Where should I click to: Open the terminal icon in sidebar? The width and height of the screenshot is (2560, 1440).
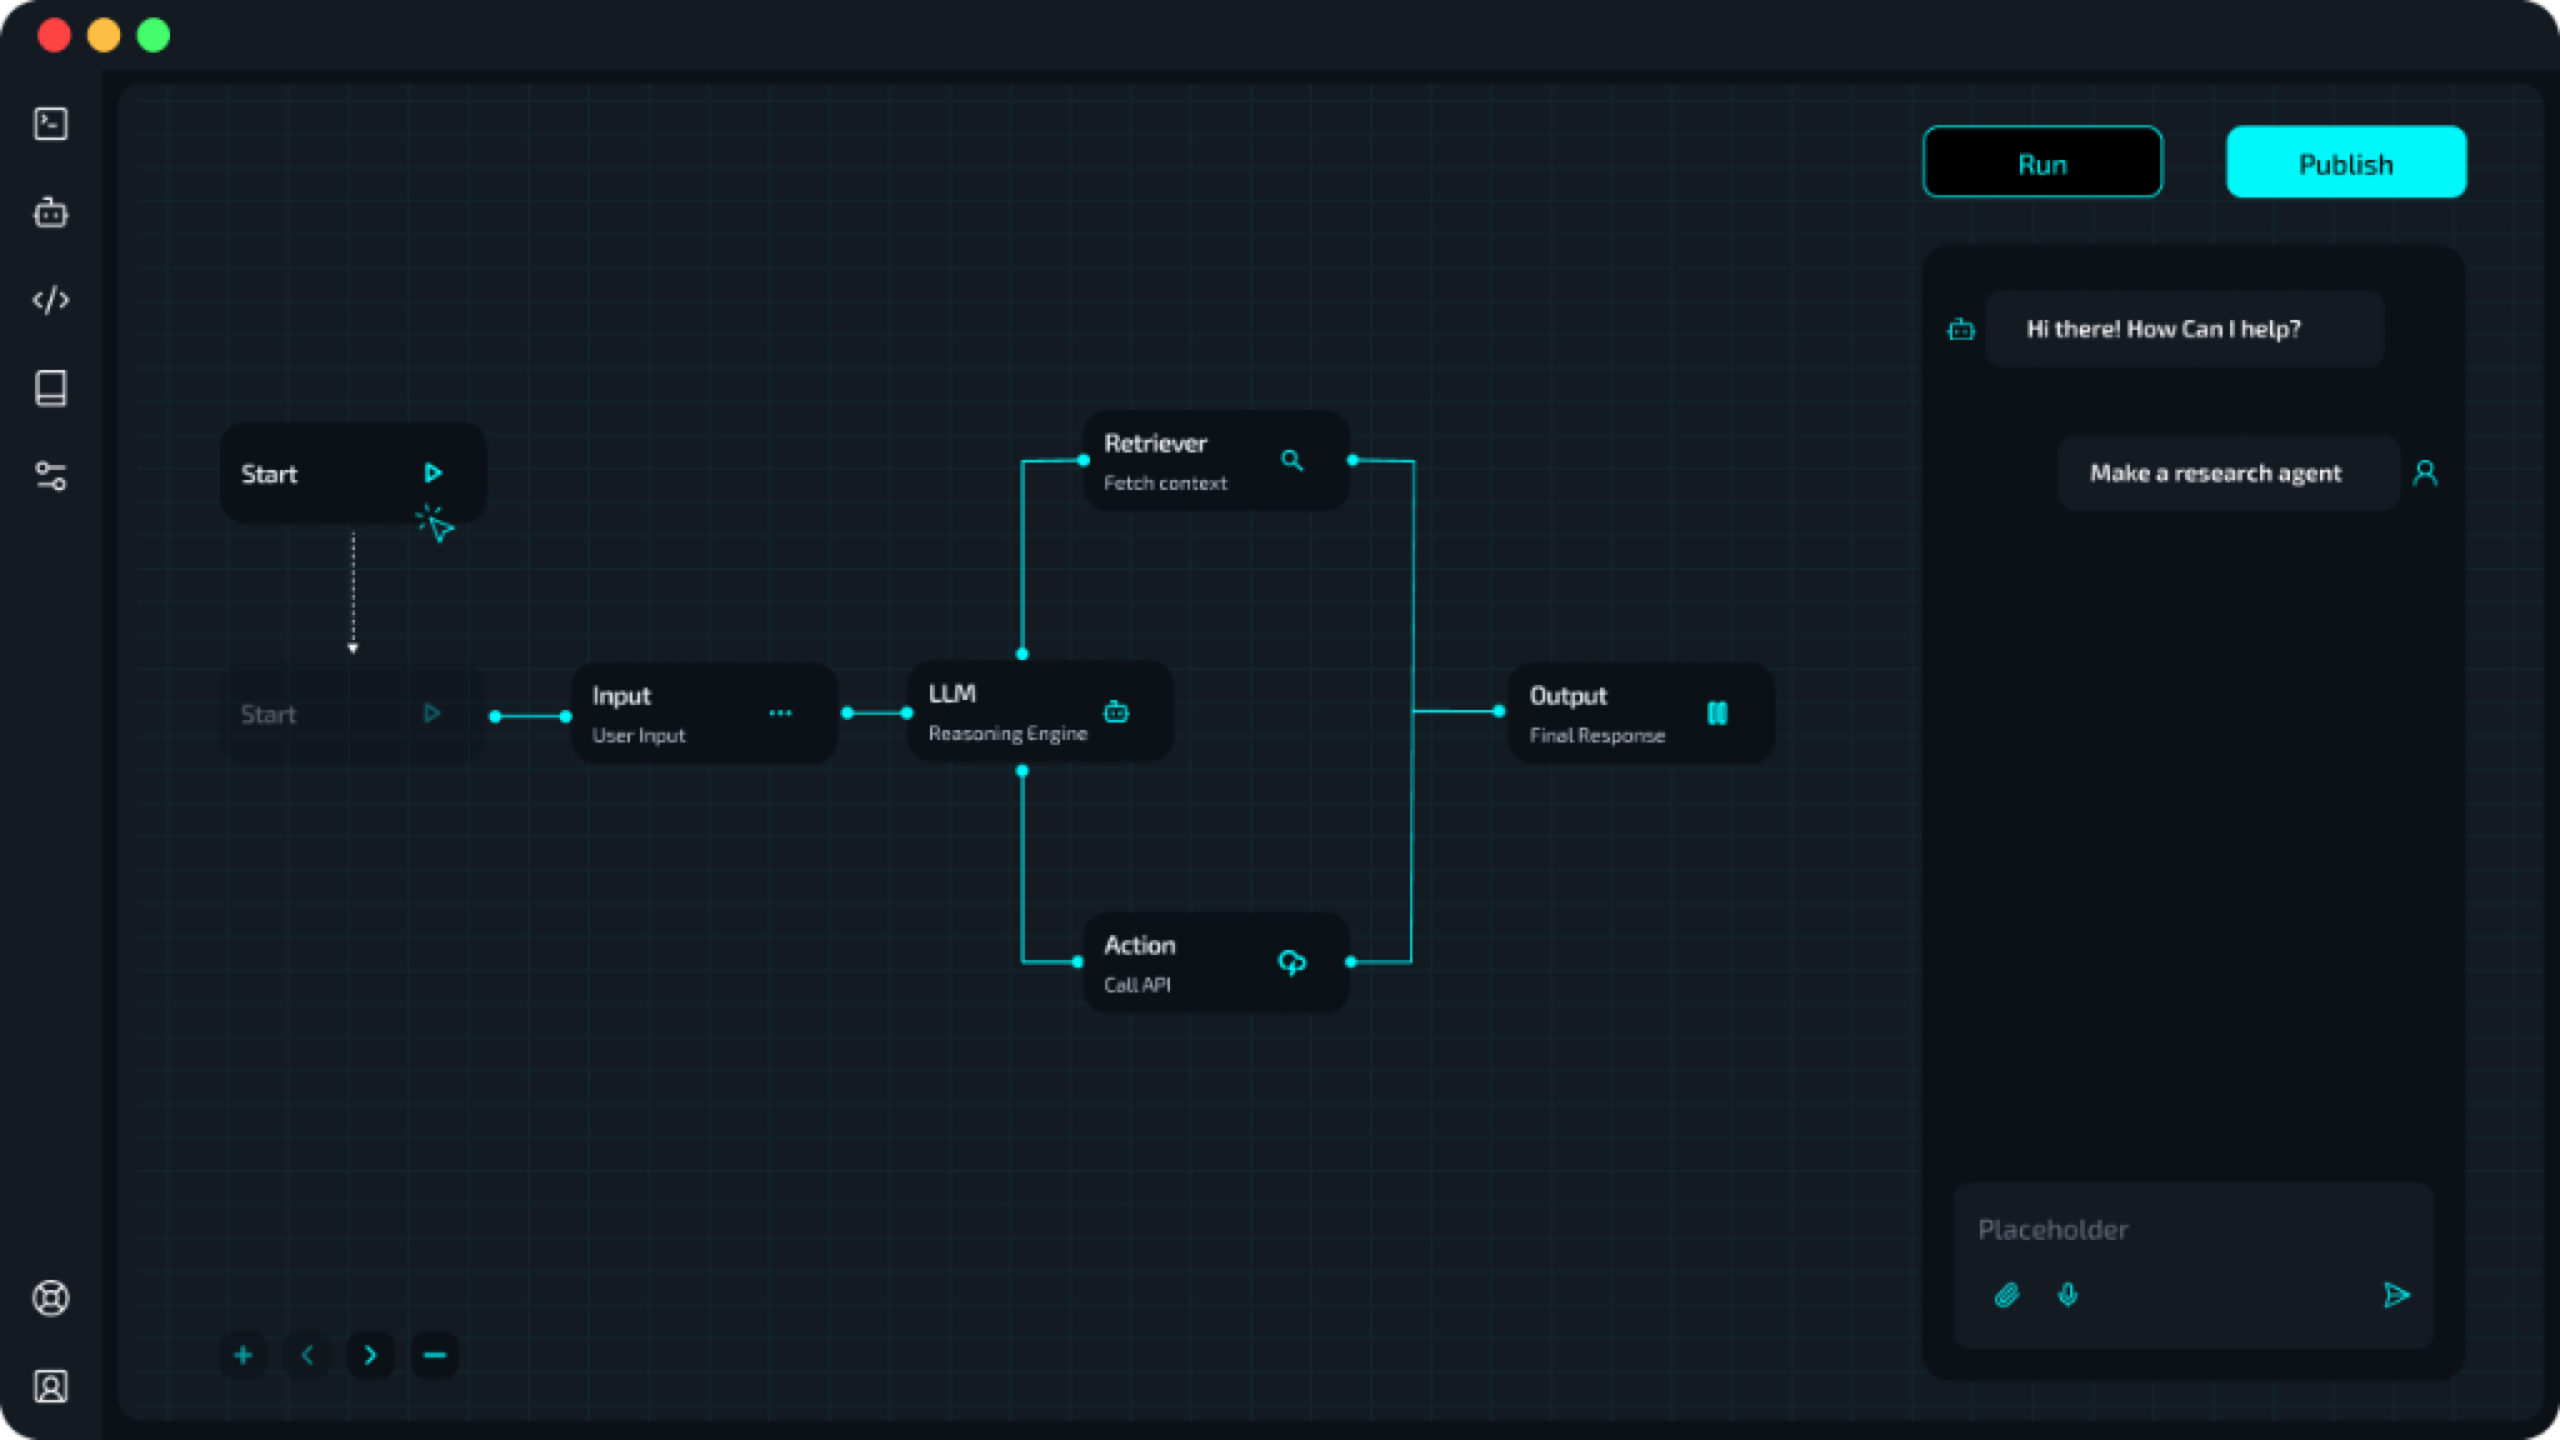pos(51,124)
